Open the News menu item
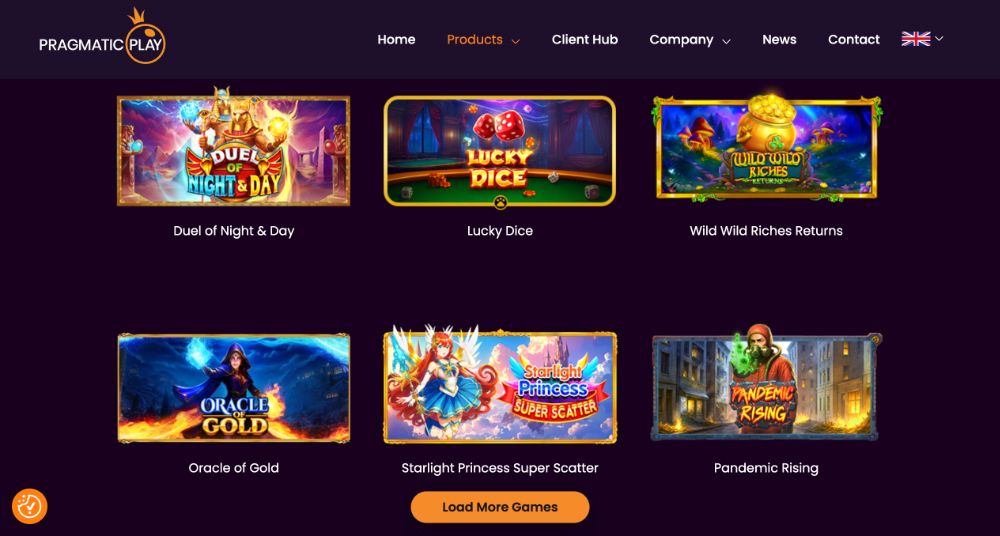The image size is (1000, 536). pyautogui.click(x=779, y=40)
